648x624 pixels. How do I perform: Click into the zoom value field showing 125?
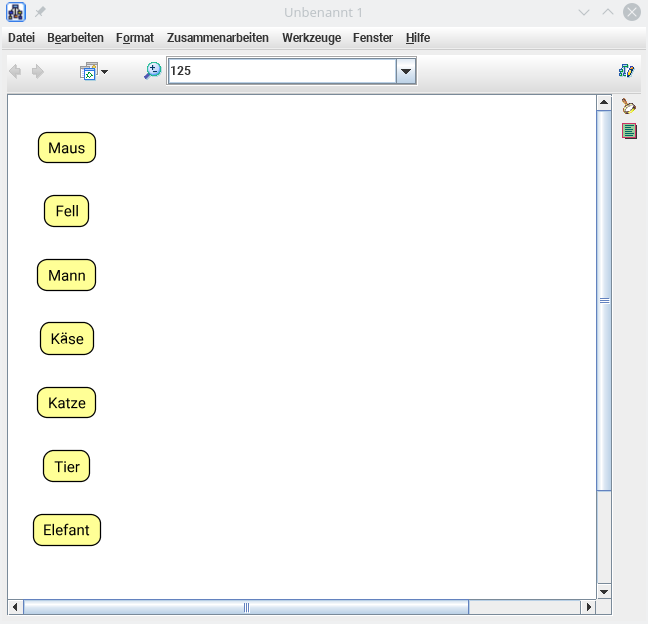pos(280,72)
